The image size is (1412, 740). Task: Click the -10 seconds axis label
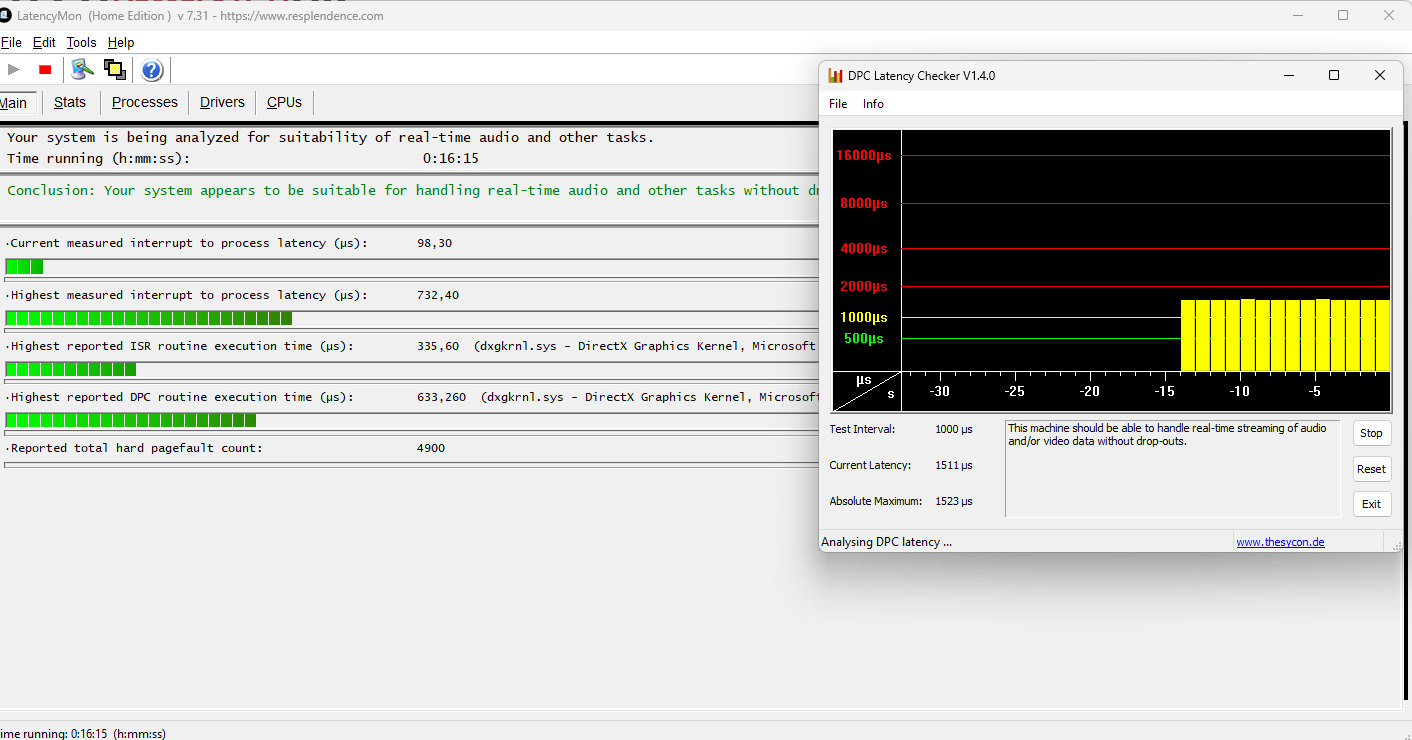(1239, 391)
